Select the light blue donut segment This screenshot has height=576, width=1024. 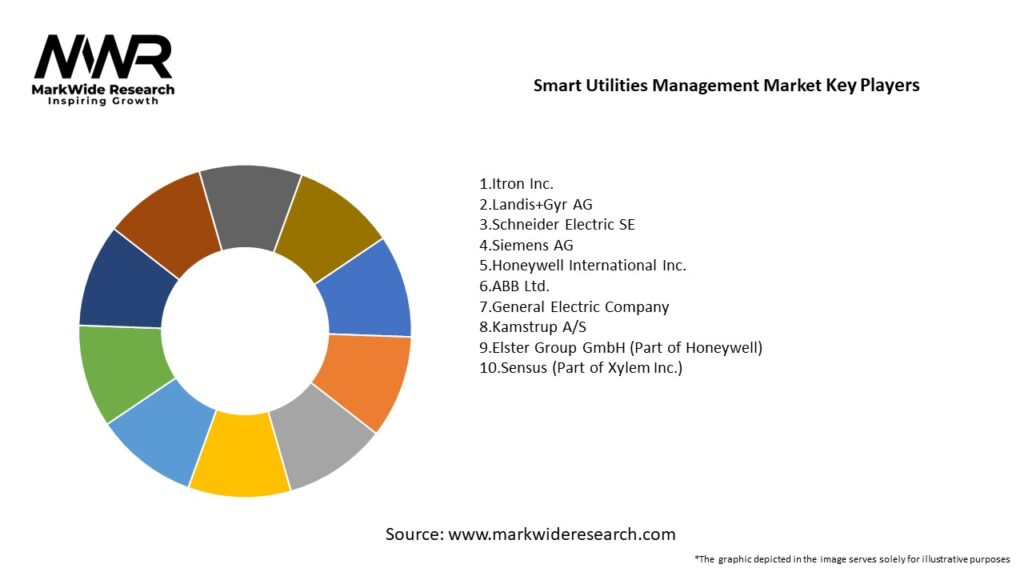click(157, 436)
